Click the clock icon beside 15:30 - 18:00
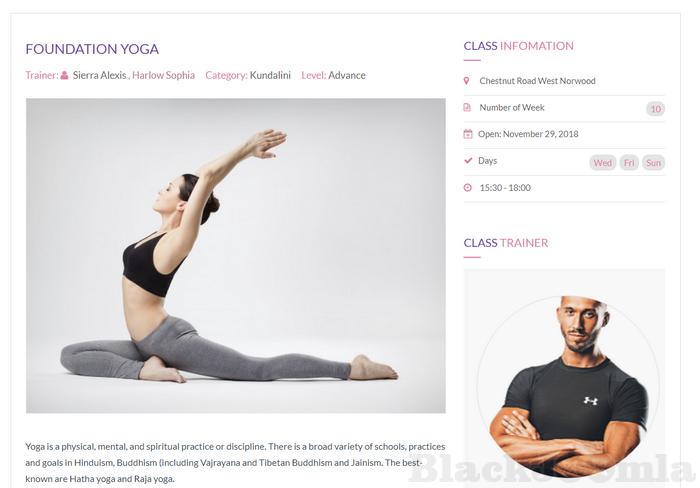700x488 pixels. pos(467,188)
